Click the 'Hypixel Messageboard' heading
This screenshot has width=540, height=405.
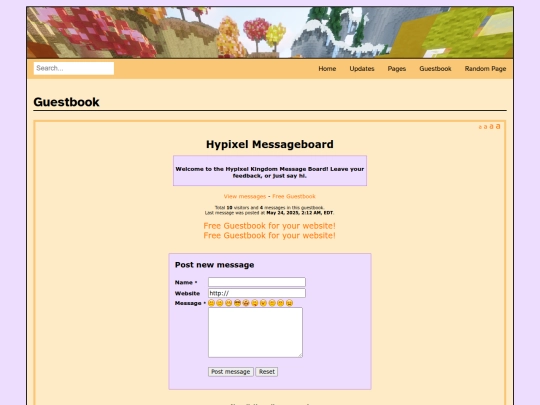[x=270, y=144]
